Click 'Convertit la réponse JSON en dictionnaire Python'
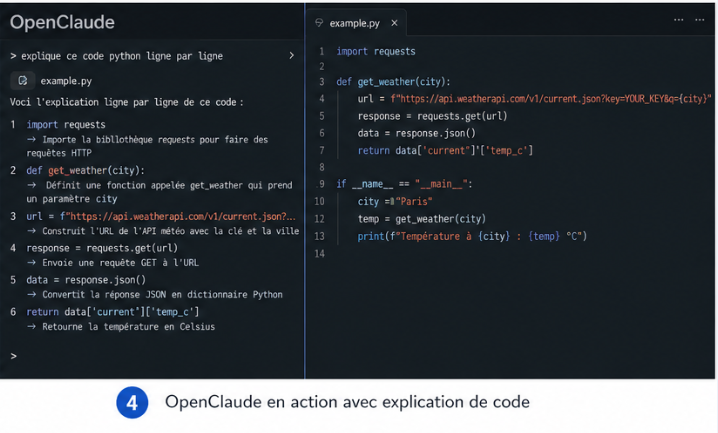Screen dimensions: 718x433 163,294
